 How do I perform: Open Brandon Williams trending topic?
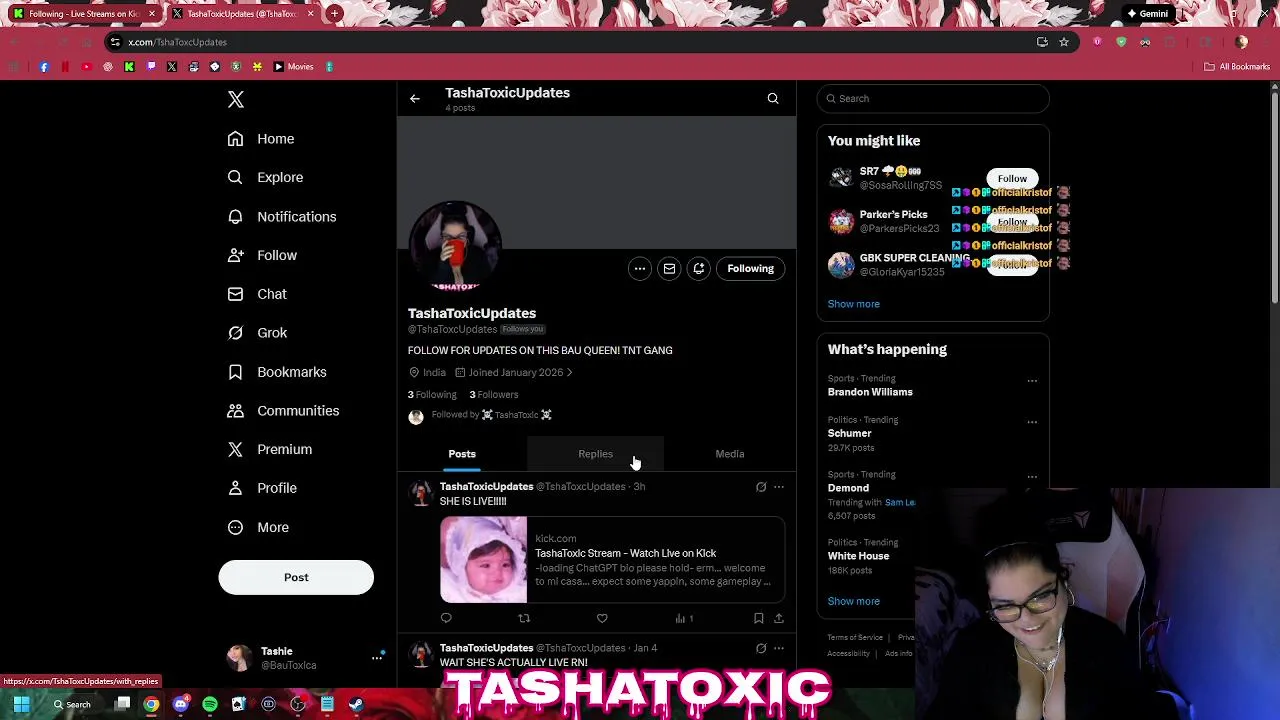(x=870, y=392)
